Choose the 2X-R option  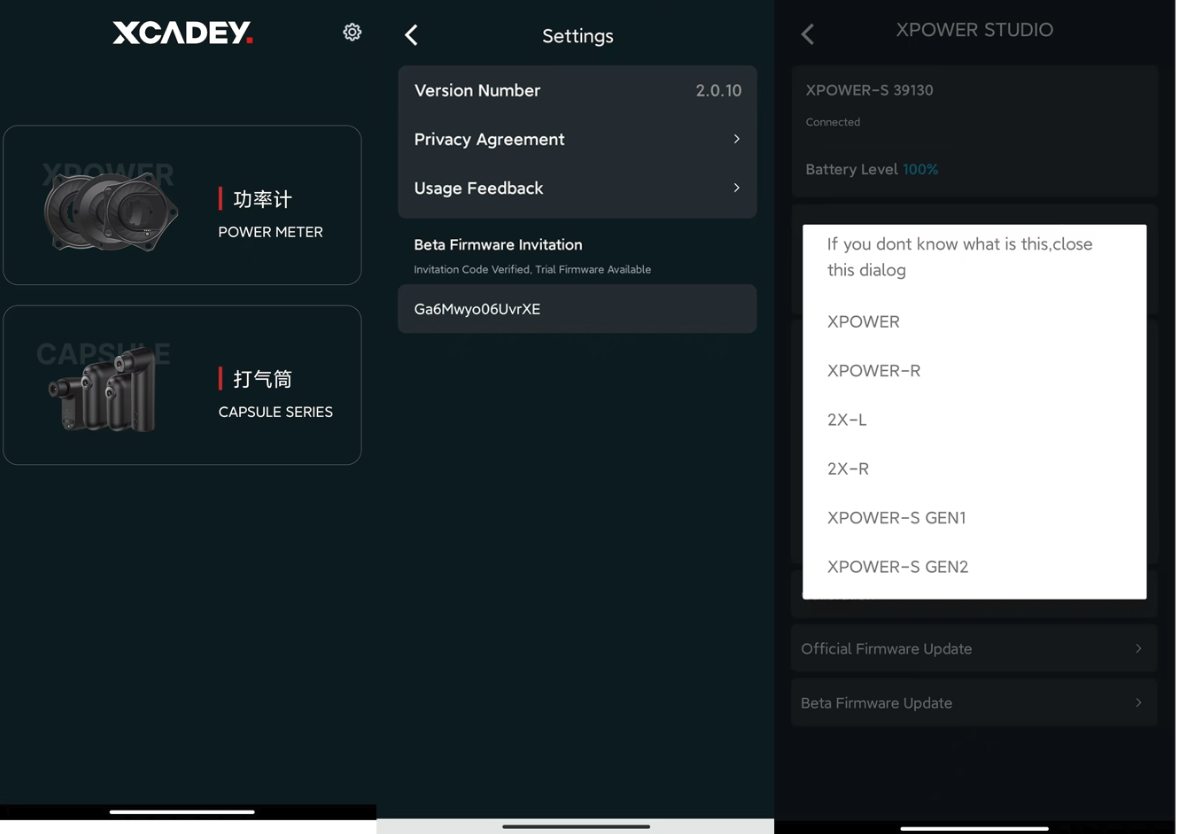point(848,469)
